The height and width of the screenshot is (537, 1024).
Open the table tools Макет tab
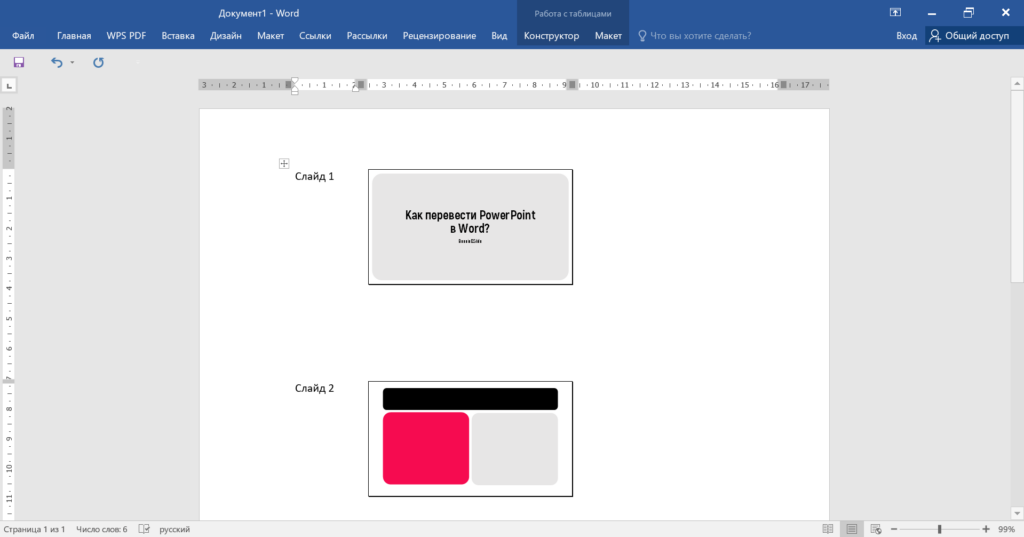pyautogui.click(x=608, y=36)
